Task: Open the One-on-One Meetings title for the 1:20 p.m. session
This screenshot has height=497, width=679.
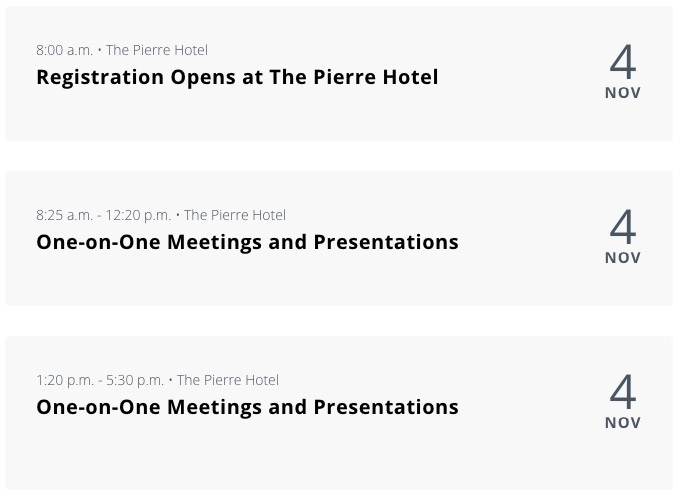Action: pyautogui.click(x=247, y=407)
